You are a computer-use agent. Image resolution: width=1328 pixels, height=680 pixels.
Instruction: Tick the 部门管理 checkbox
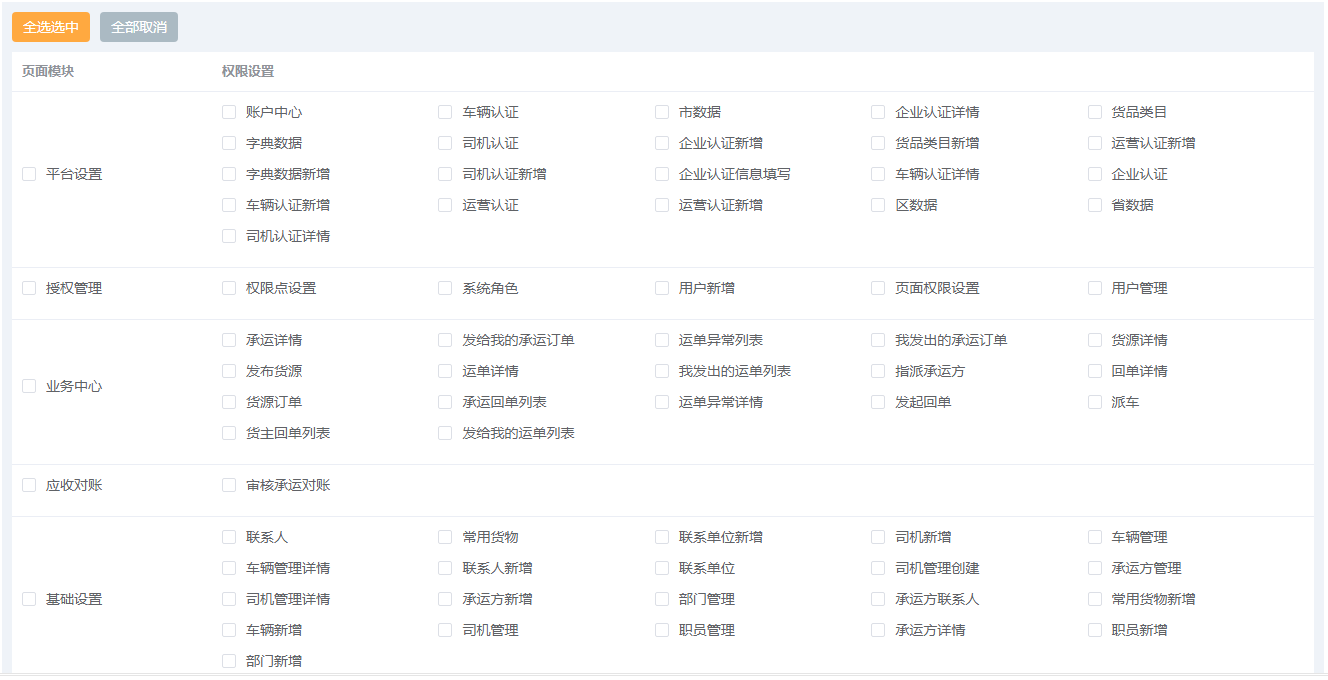pos(662,599)
